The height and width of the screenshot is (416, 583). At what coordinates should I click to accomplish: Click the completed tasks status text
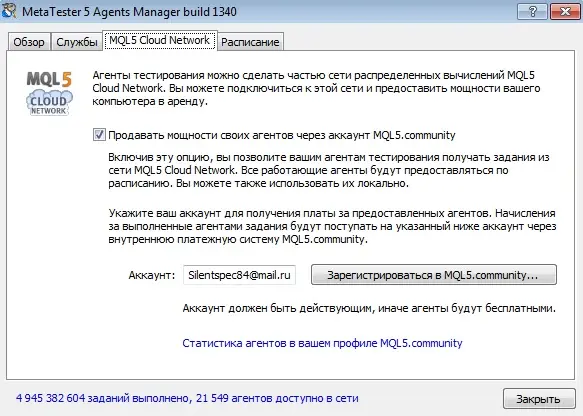pos(187,398)
